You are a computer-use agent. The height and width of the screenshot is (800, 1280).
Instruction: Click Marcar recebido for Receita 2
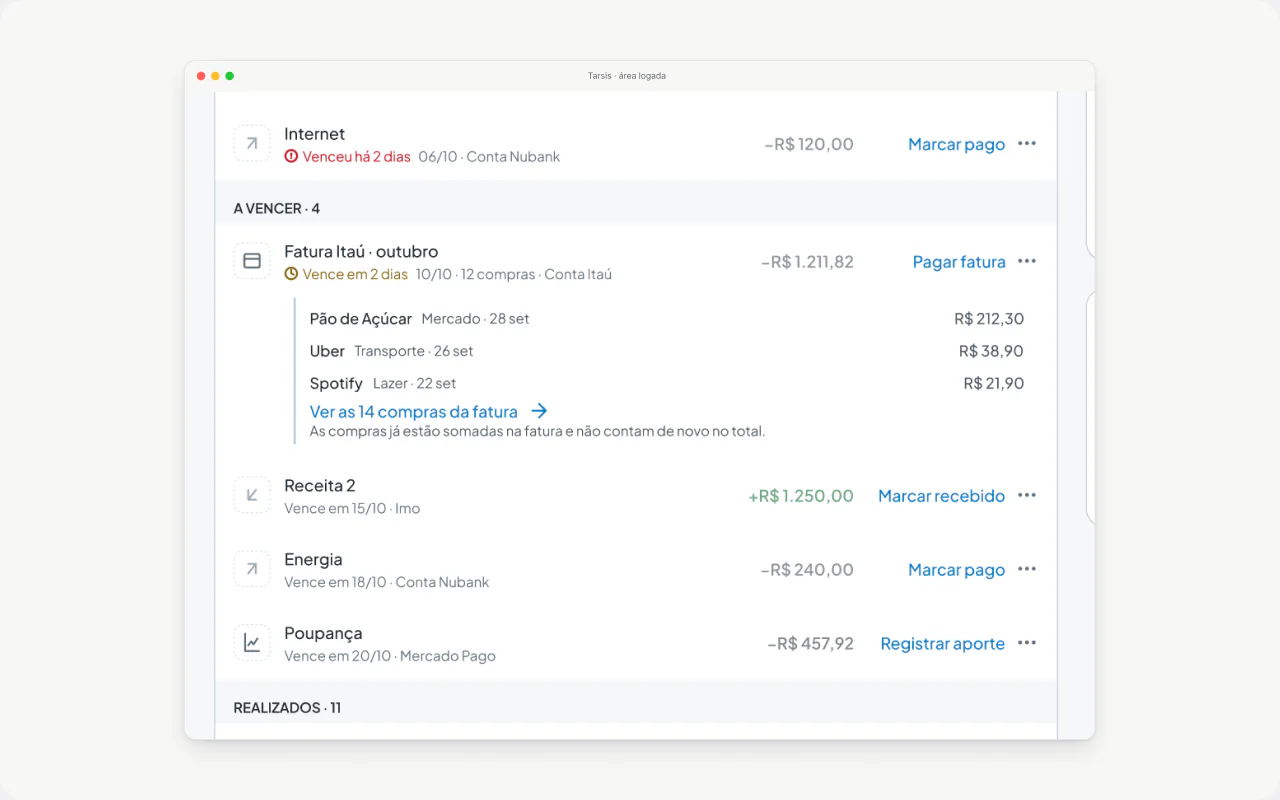pos(941,496)
